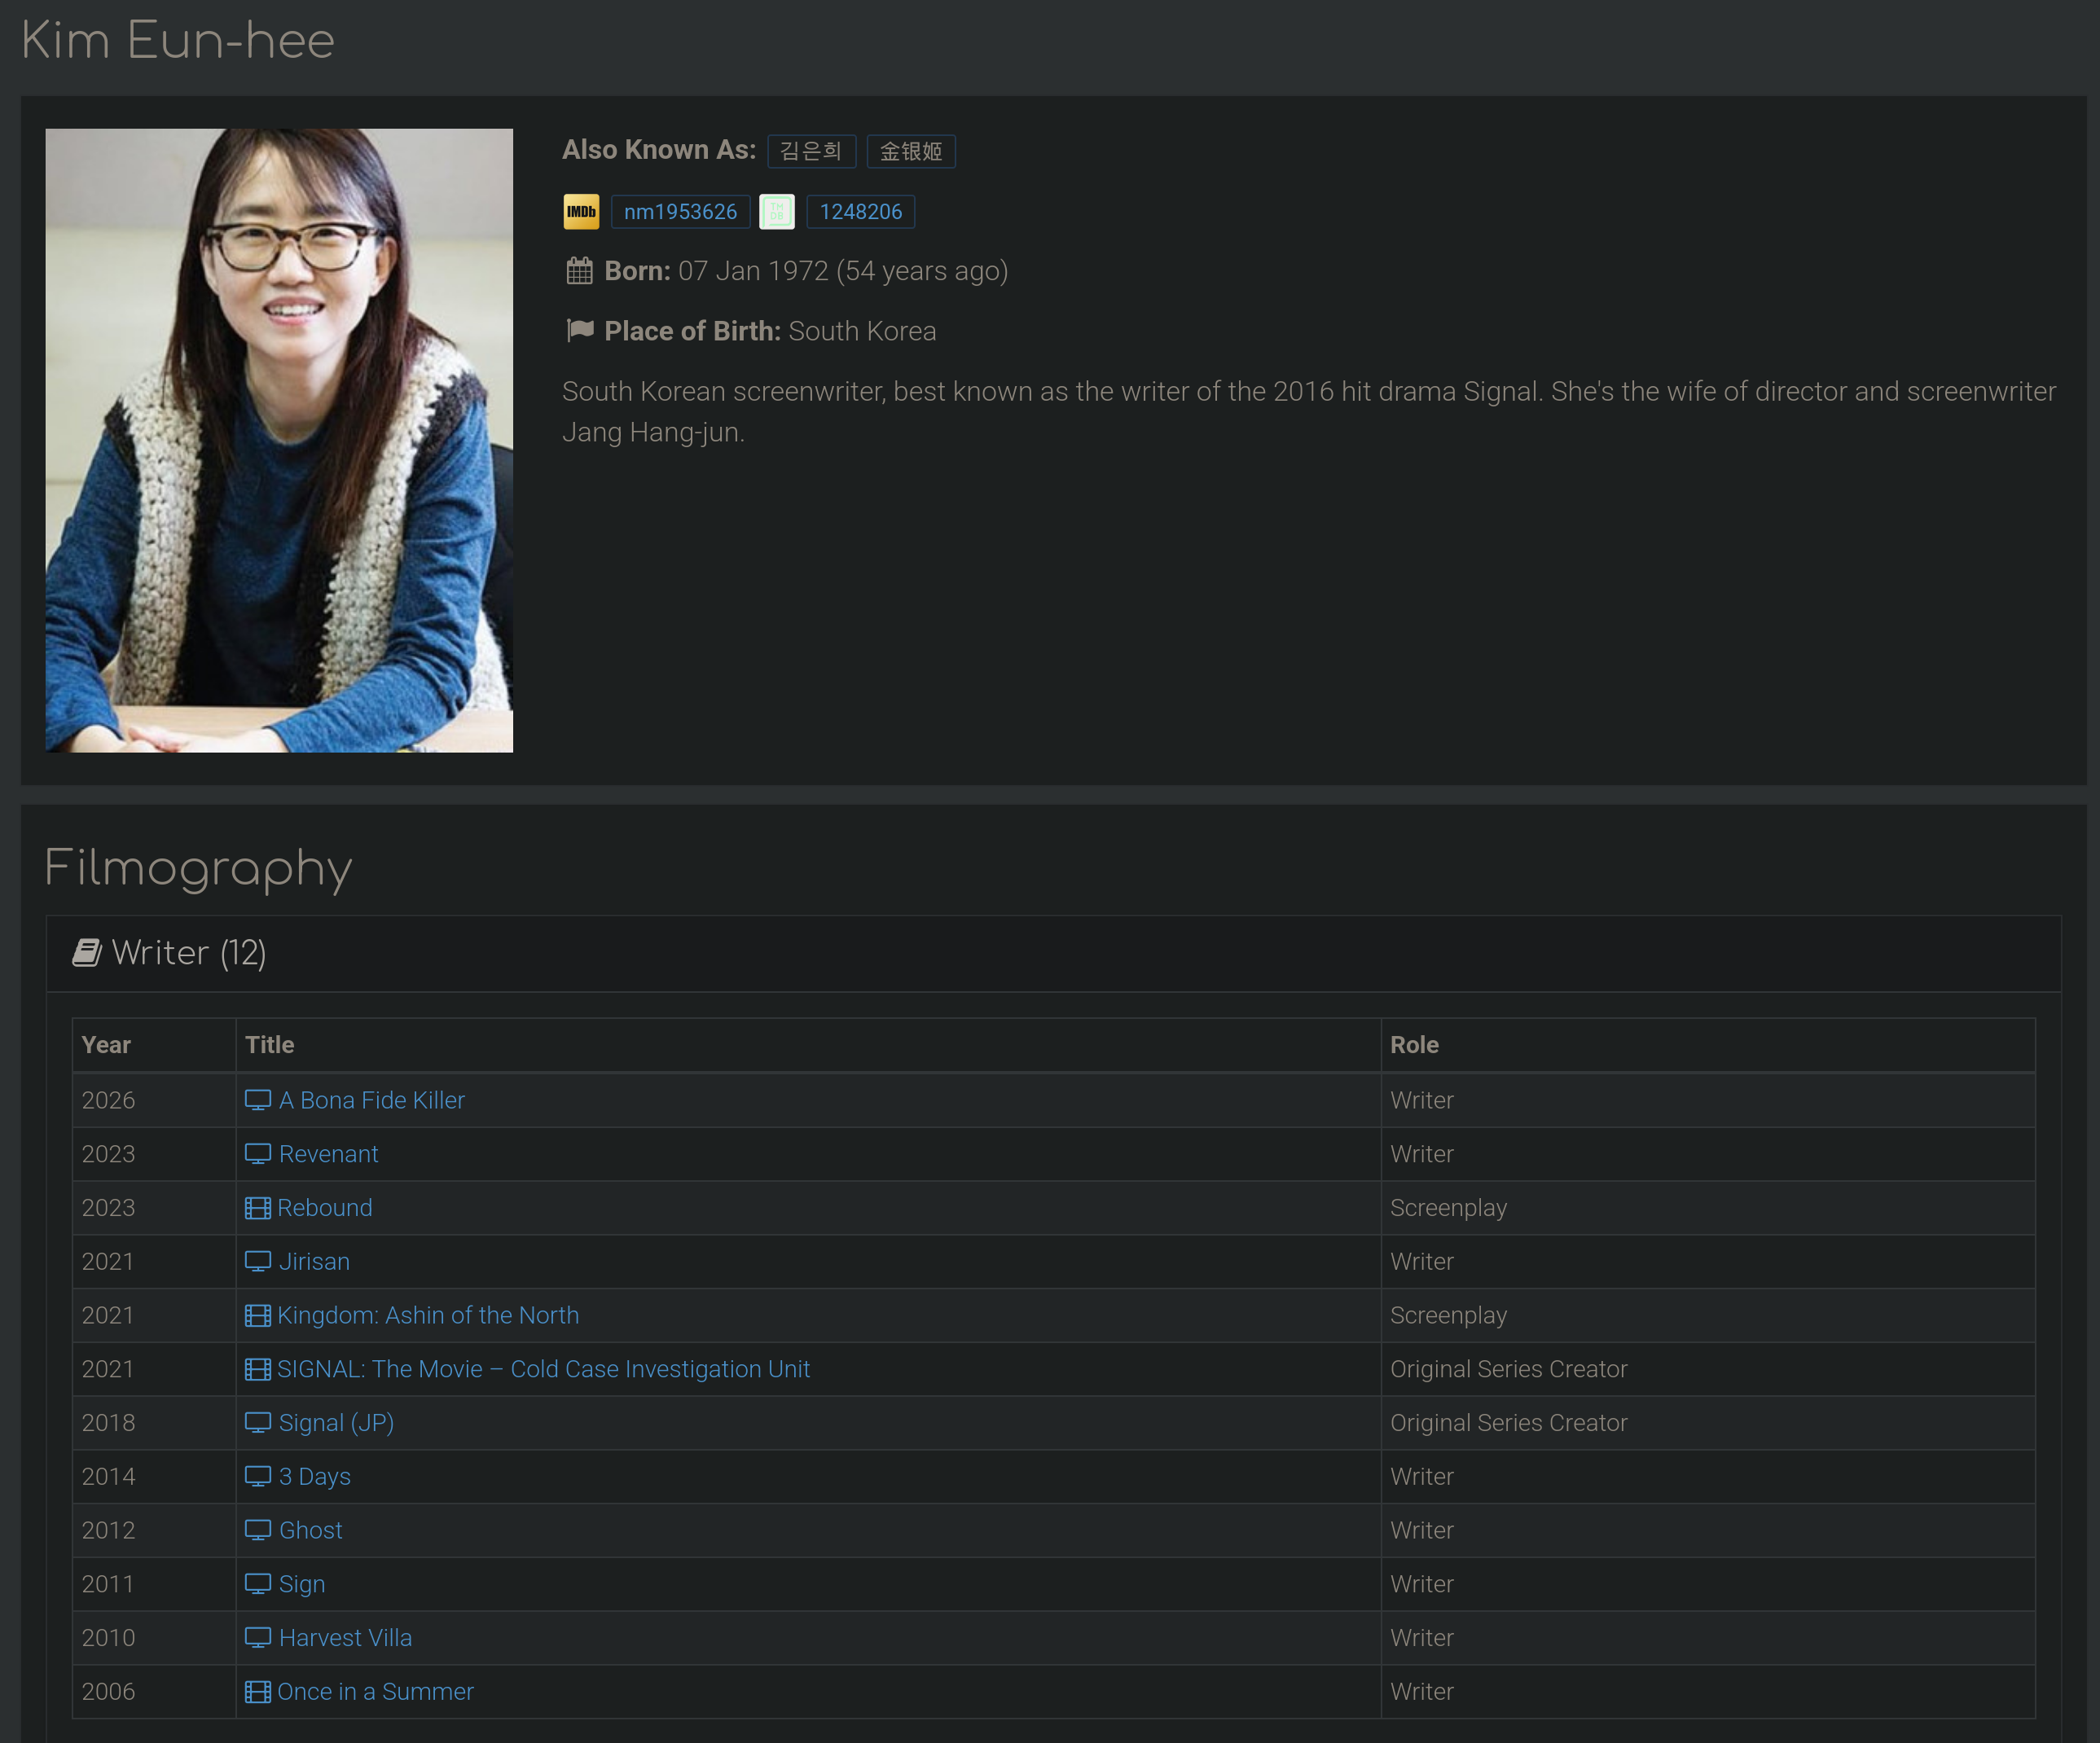The image size is (2100, 1743).
Task: Click year 2006 in the Once in a Summer row
Action: 108,1692
